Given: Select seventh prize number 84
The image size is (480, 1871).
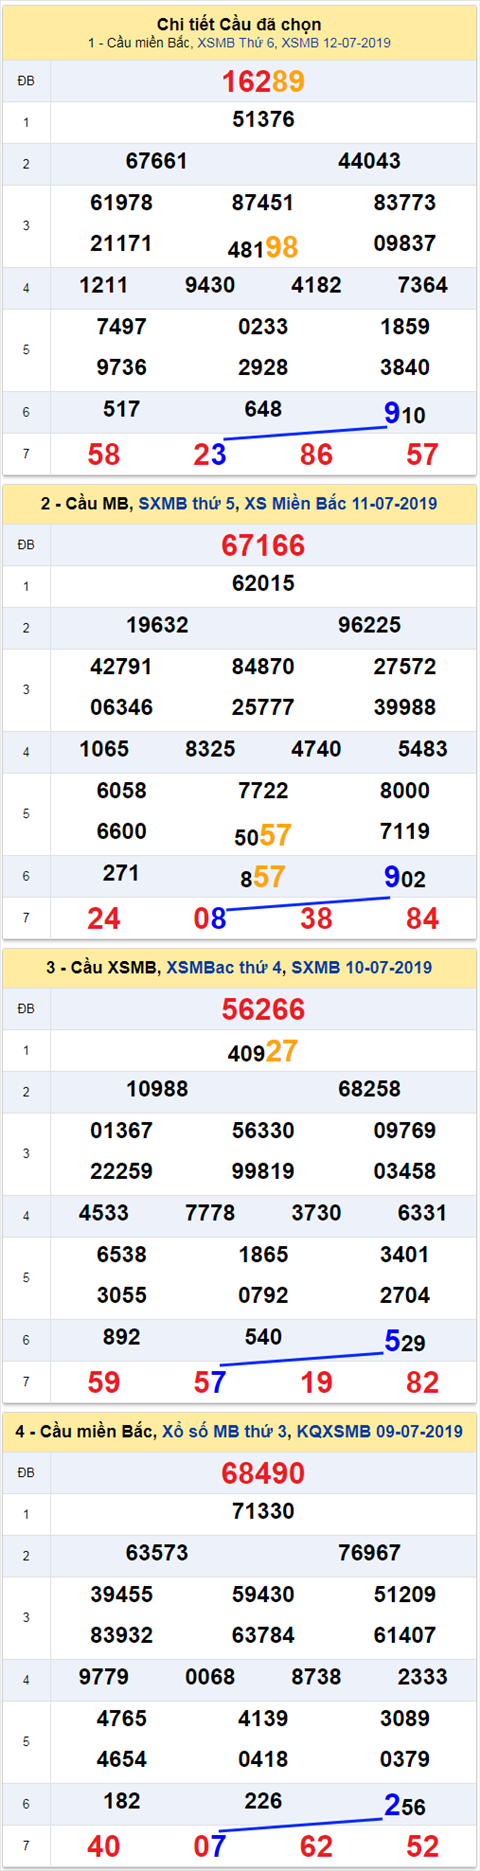Looking at the screenshot, I should pos(422,919).
